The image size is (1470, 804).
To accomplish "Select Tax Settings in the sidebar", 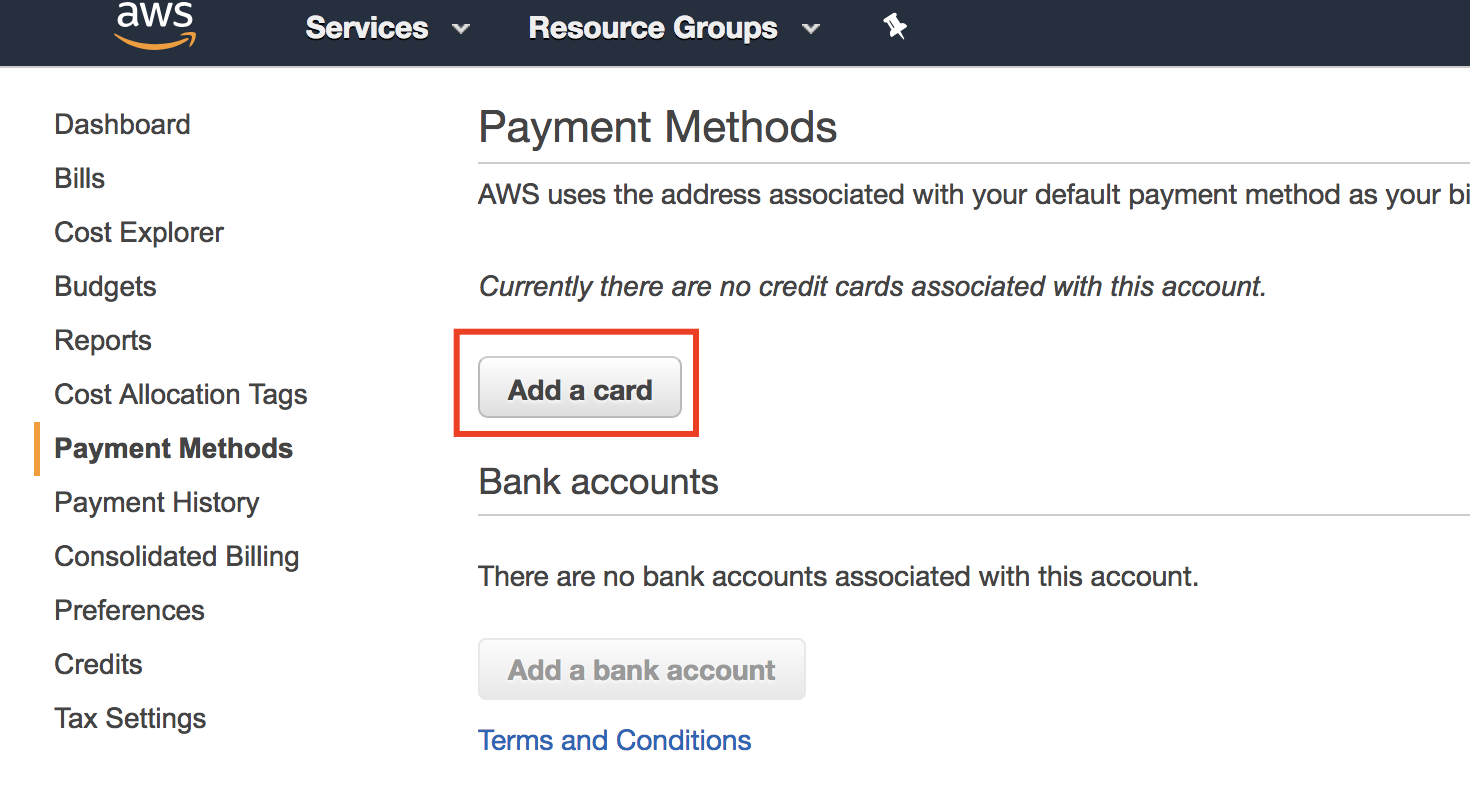I will (x=130, y=719).
